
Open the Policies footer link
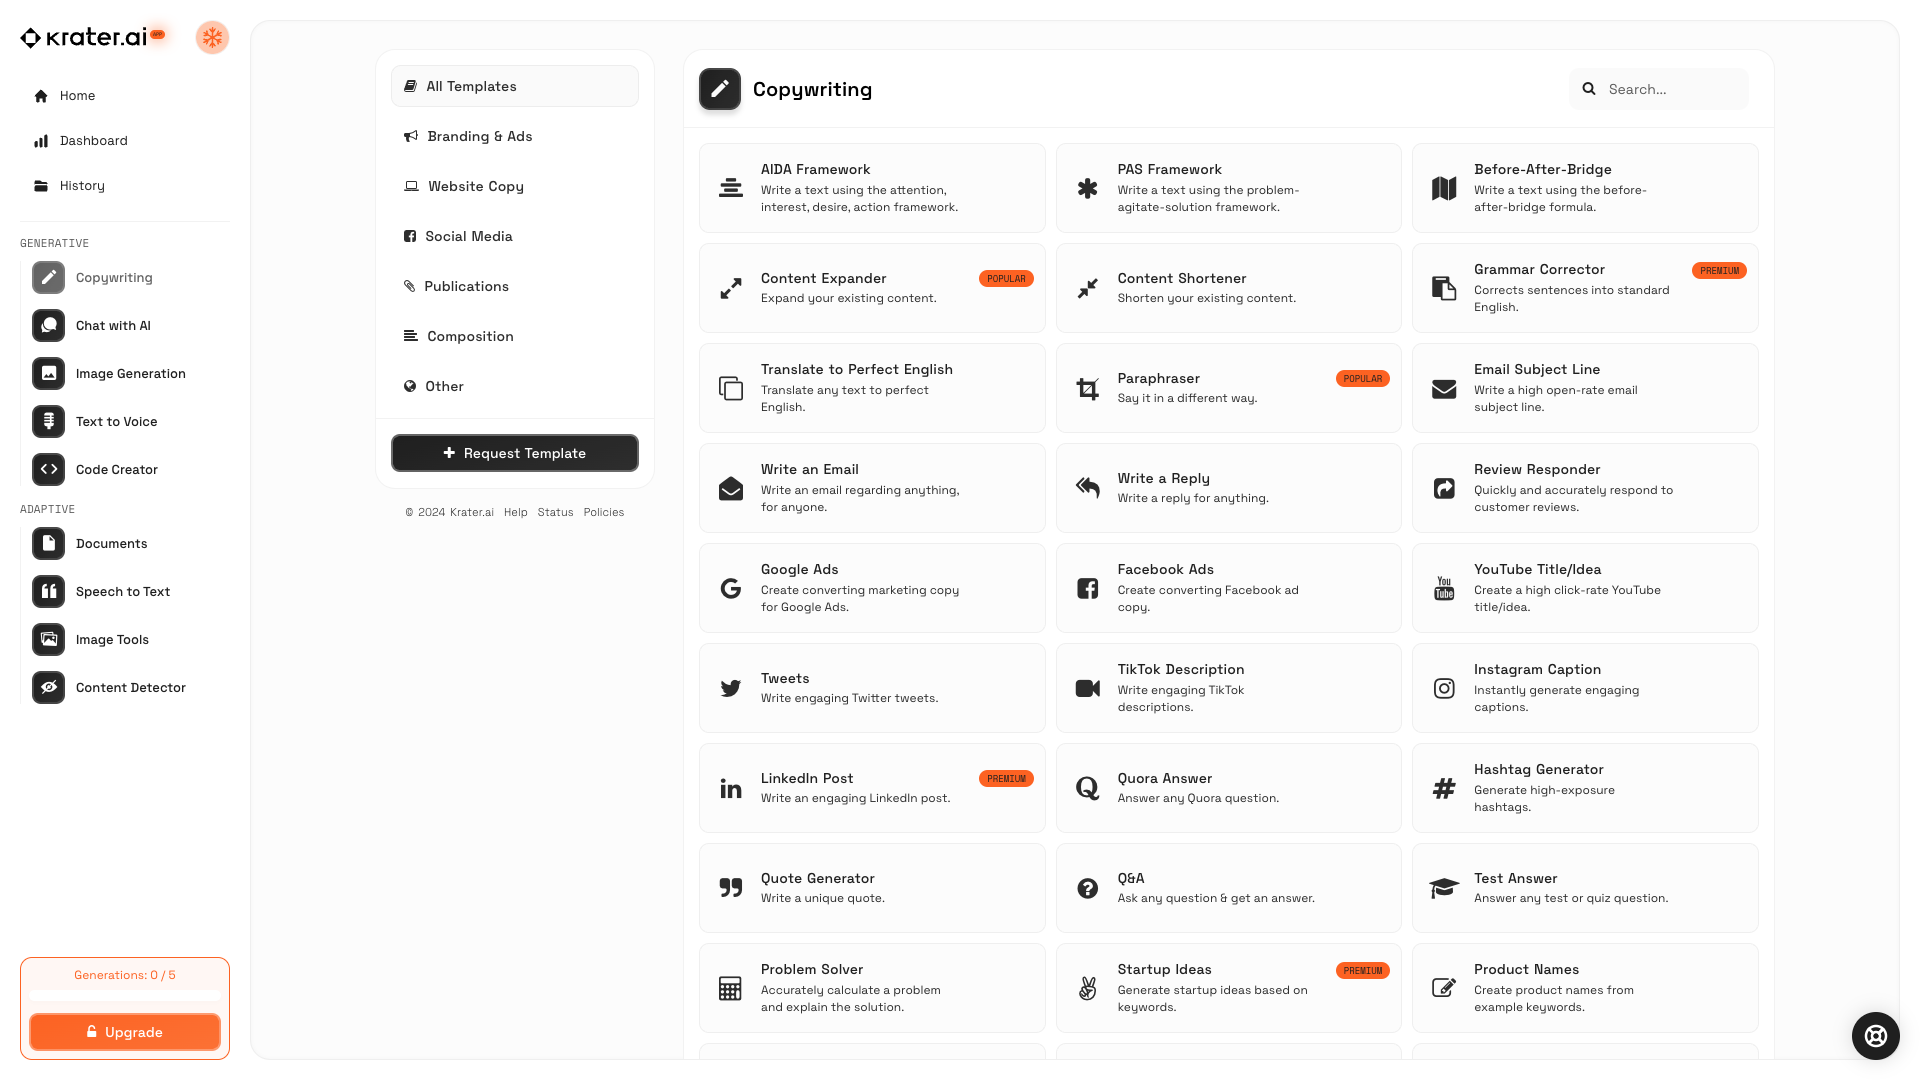tap(603, 513)
